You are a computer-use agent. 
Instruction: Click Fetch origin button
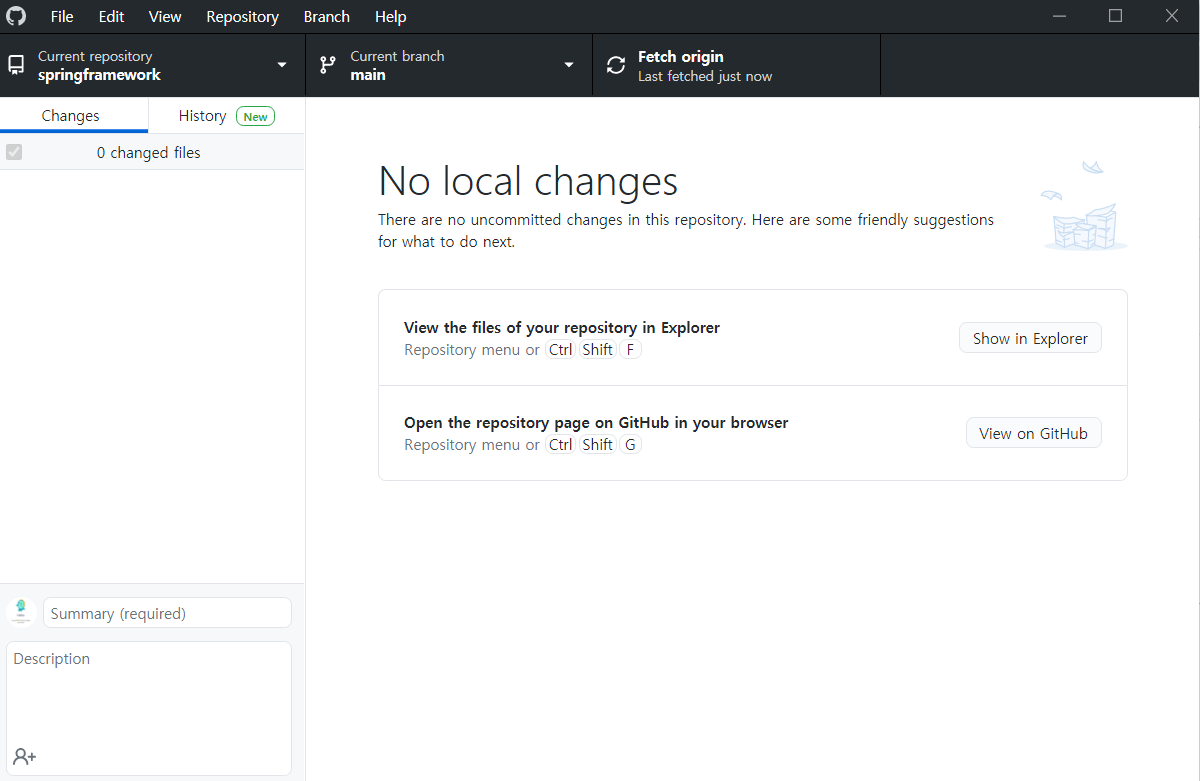click(737, 65)
